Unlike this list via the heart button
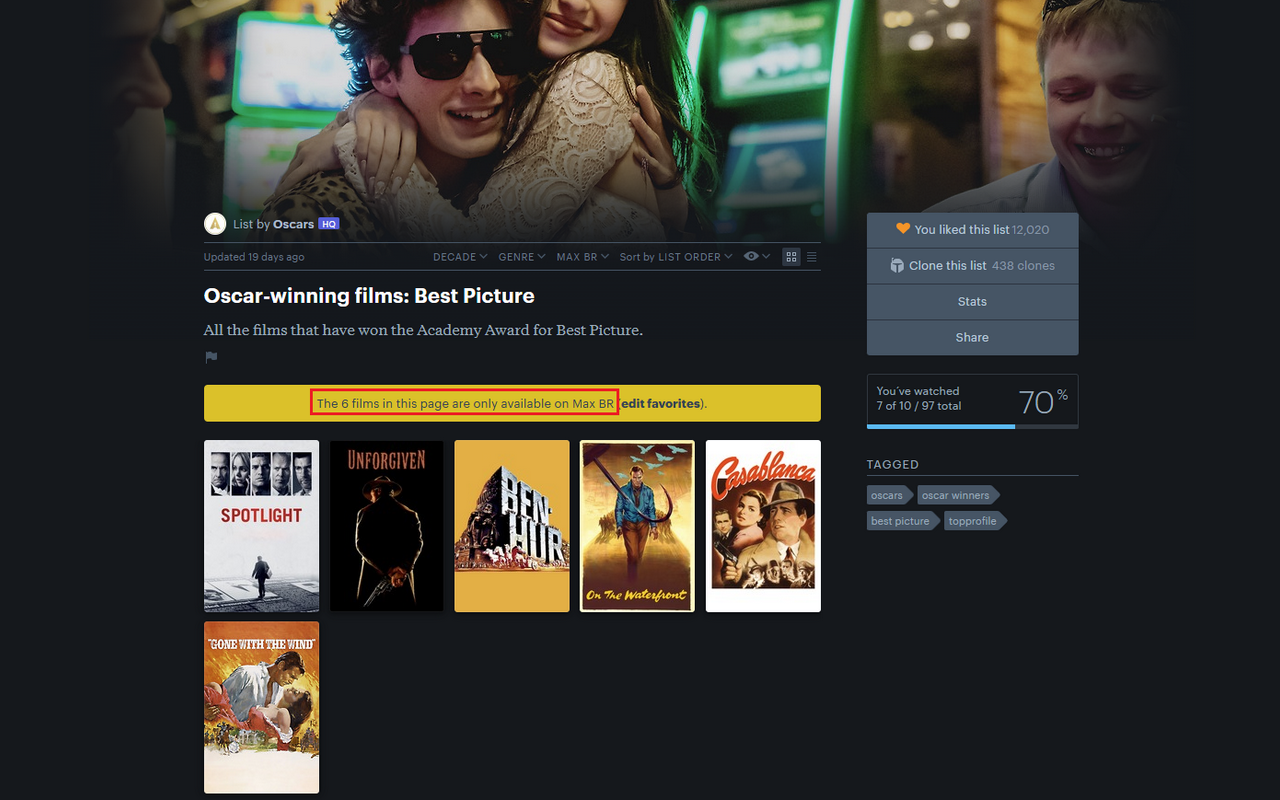 (902, 229)
